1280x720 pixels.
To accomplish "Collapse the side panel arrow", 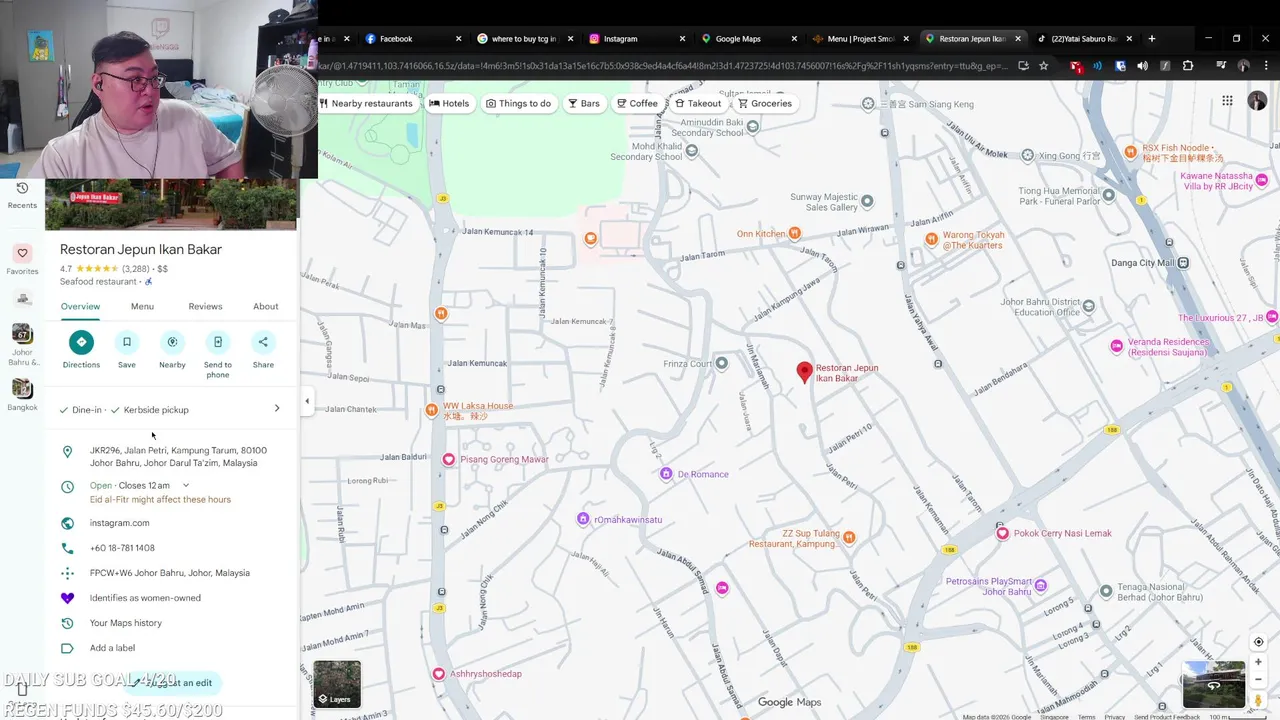I will [307, 401].
